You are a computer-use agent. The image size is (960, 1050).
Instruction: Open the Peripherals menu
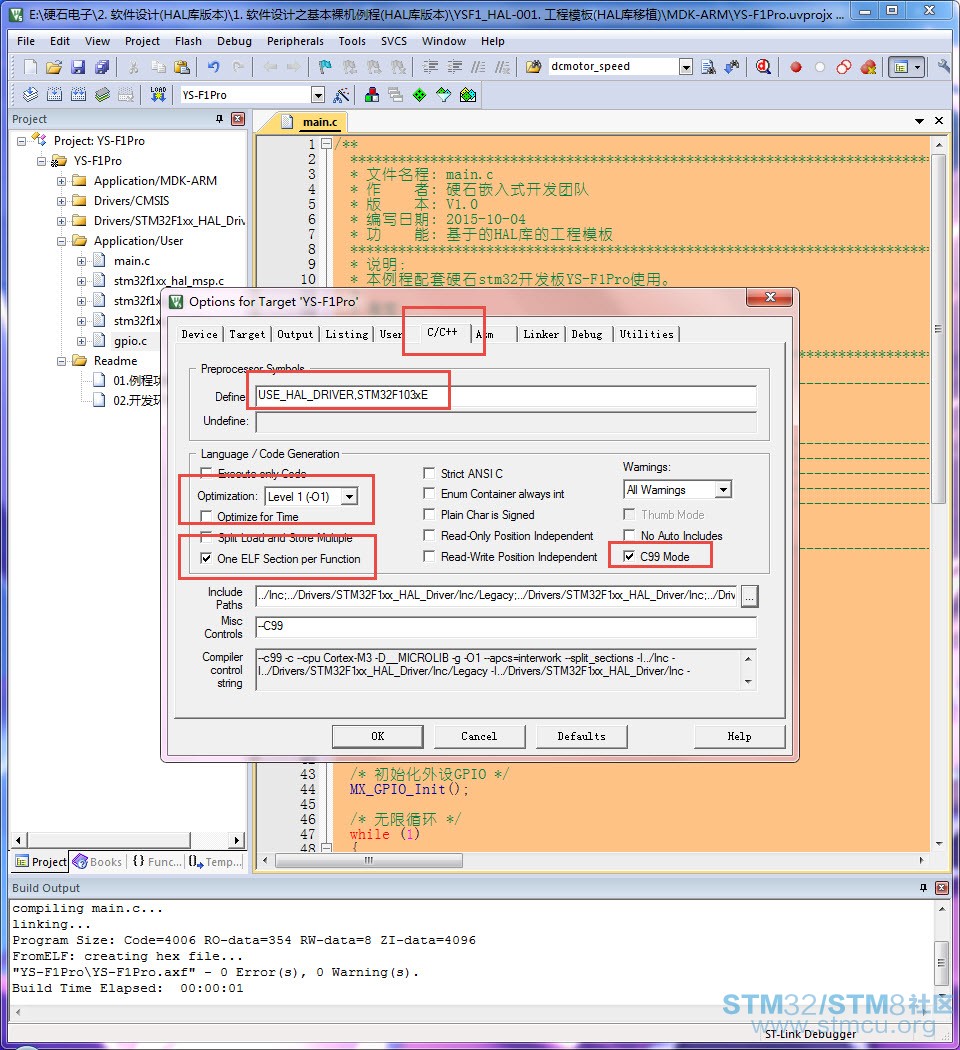tap(295, 41)
